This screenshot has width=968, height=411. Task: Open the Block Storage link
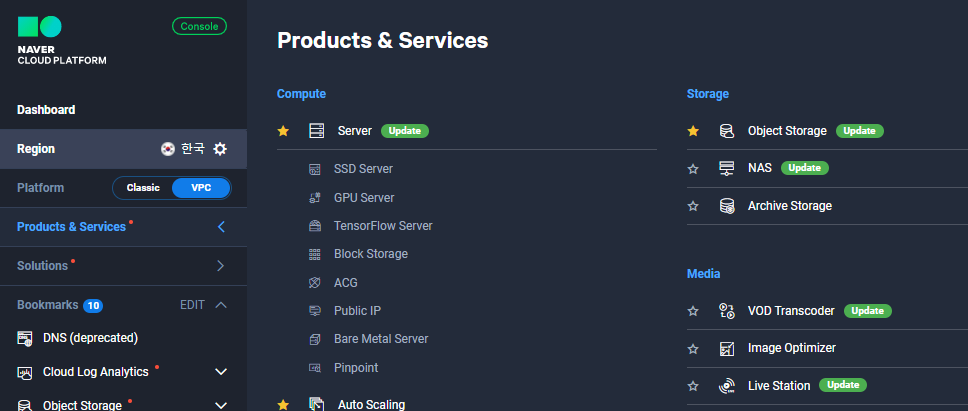(371, 254)
